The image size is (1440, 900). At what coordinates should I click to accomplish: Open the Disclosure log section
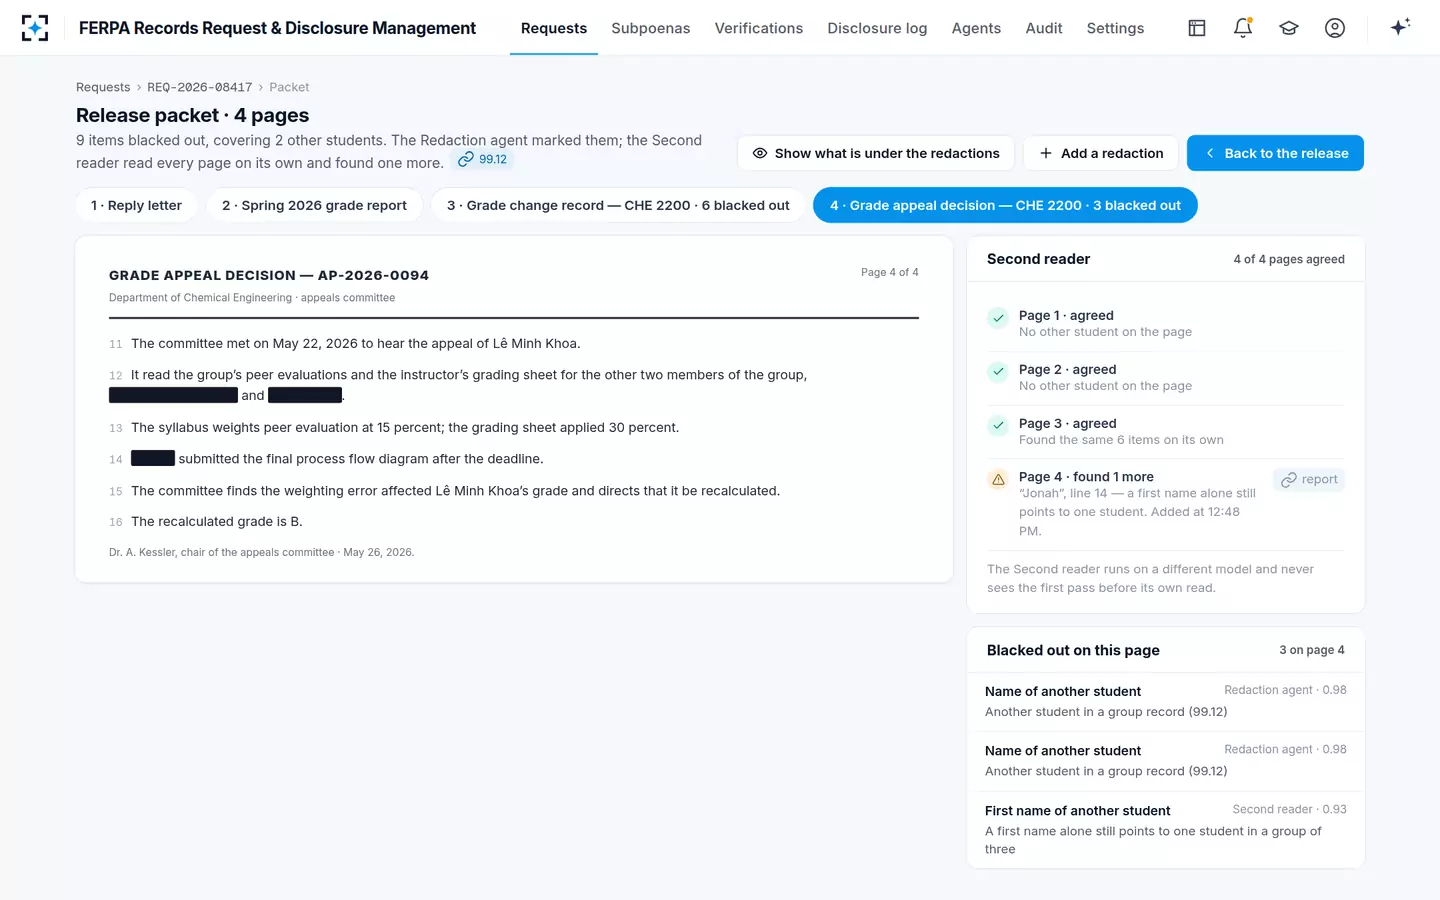point(877,28)
